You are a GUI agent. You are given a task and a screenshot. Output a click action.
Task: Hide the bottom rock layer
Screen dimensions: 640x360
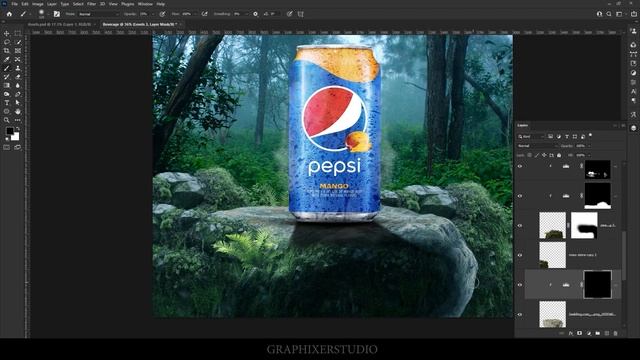(520, 314)
